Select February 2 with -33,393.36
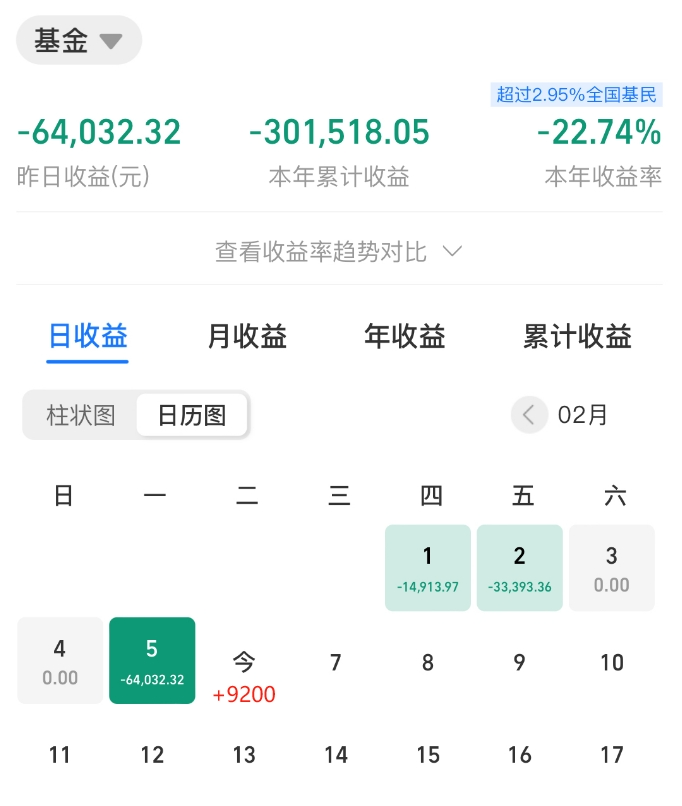 pyautogui.click(x=520, y=568)
